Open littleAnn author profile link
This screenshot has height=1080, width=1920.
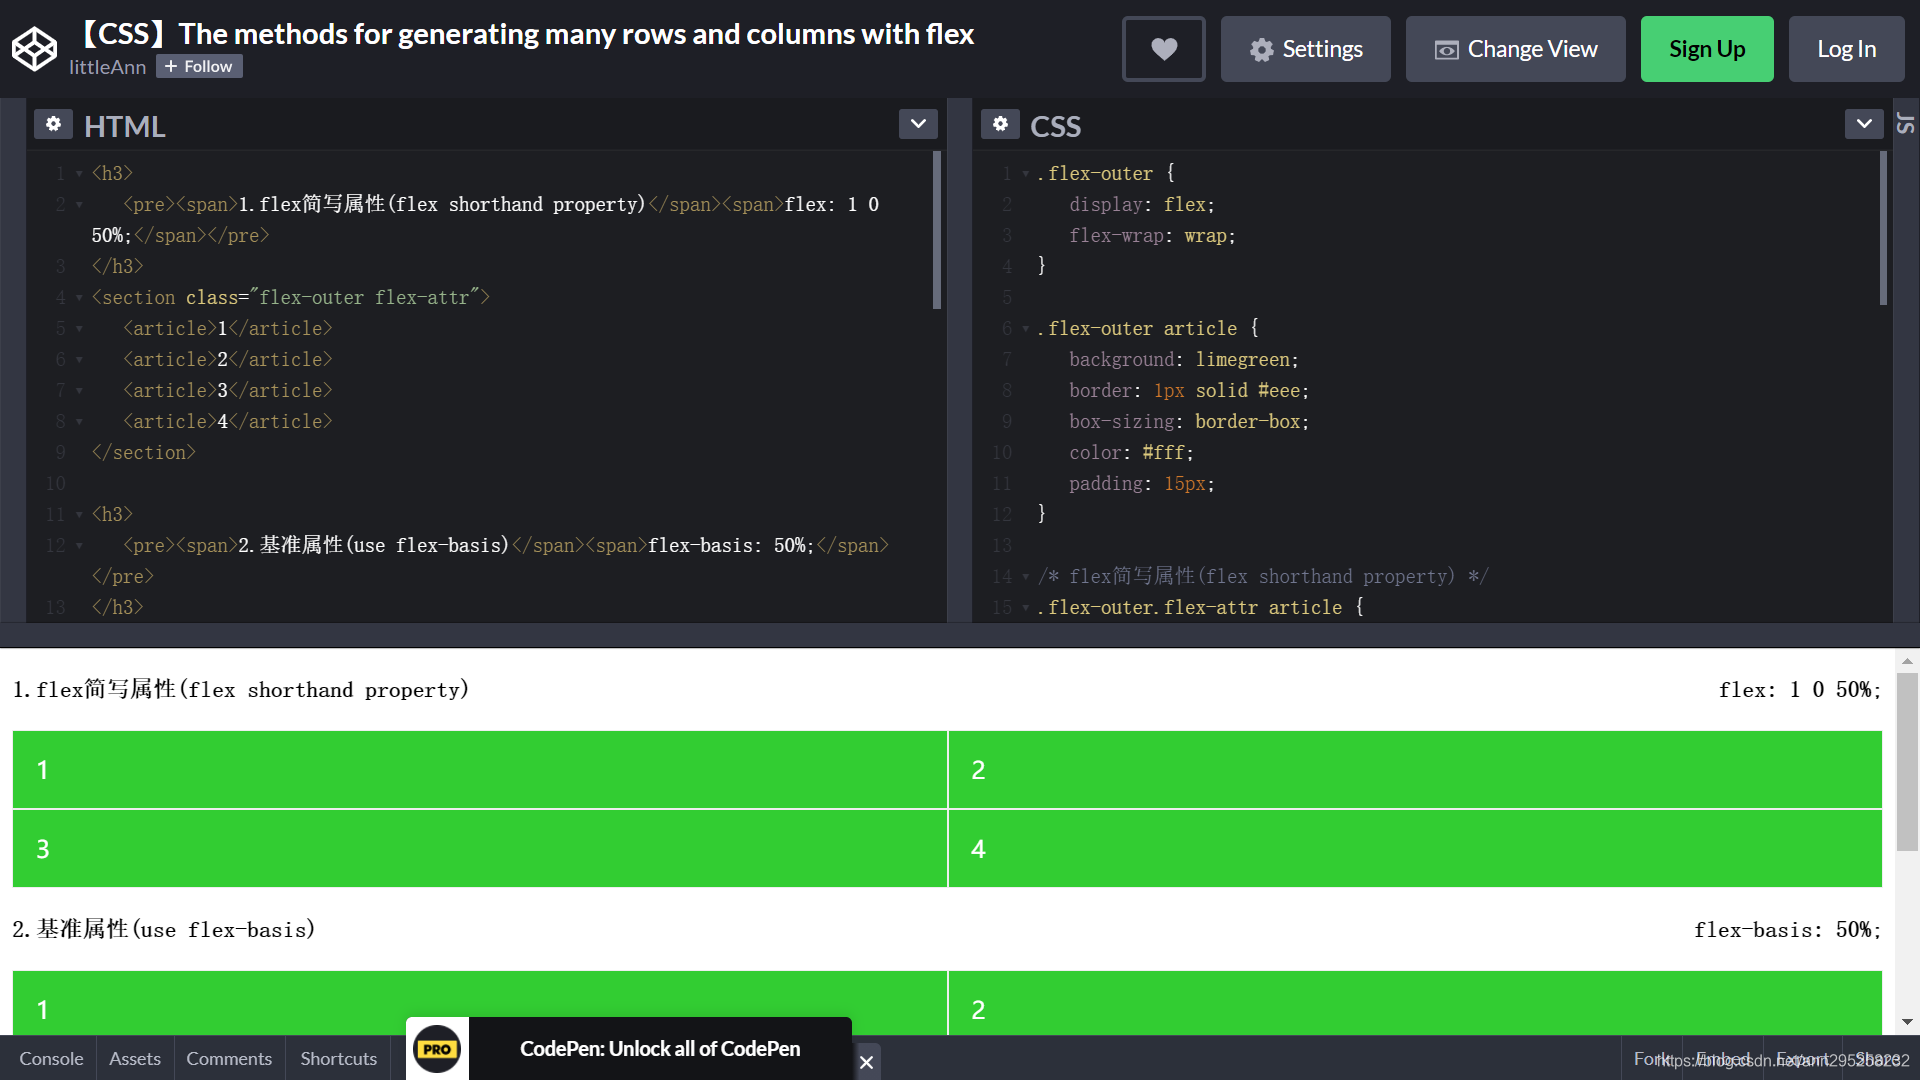(x=107, y=67)
